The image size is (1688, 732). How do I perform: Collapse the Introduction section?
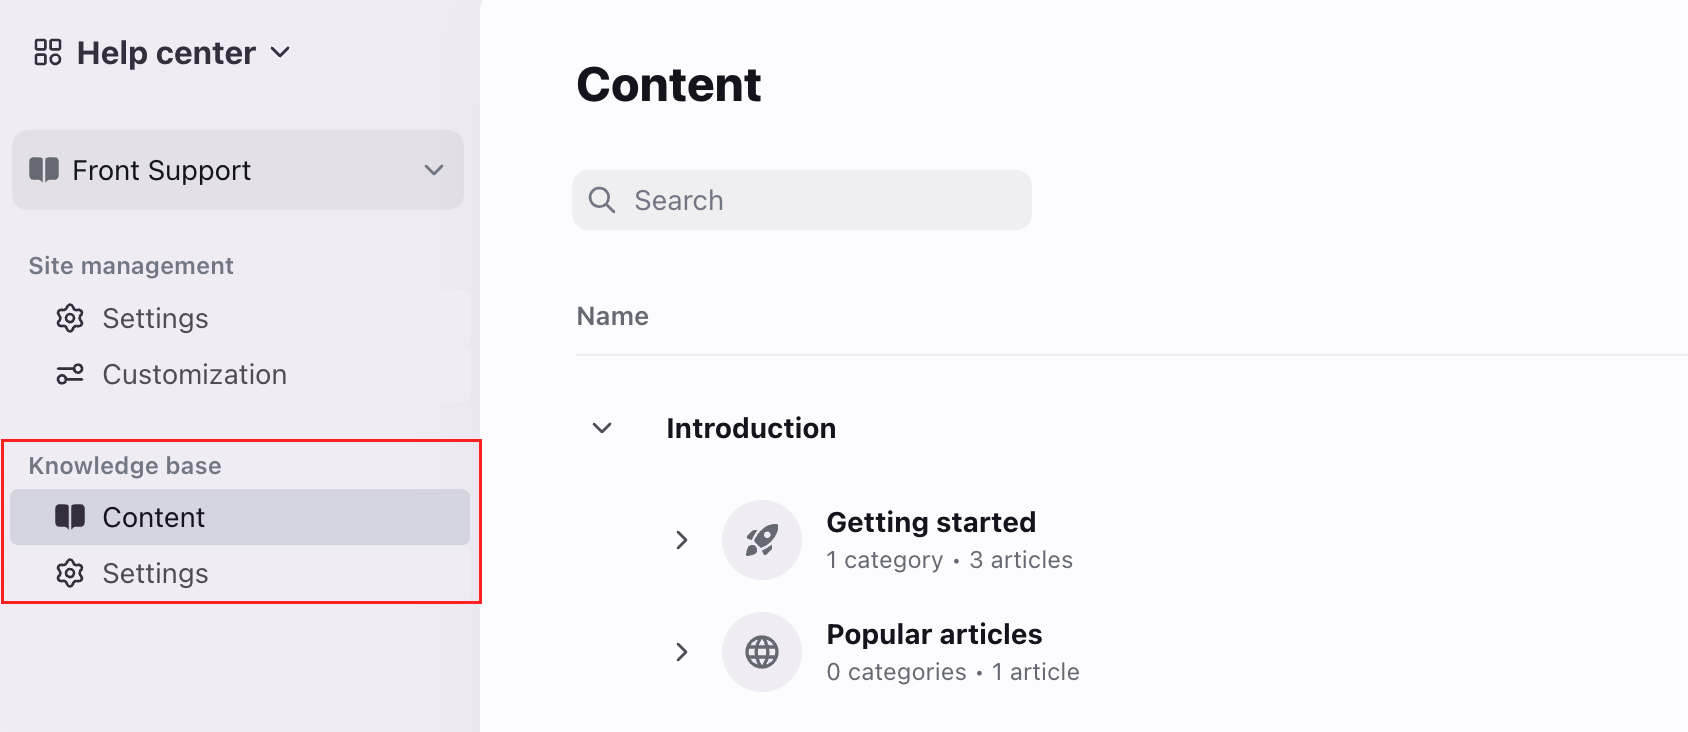pyautogui.click(x=602, y=428)
